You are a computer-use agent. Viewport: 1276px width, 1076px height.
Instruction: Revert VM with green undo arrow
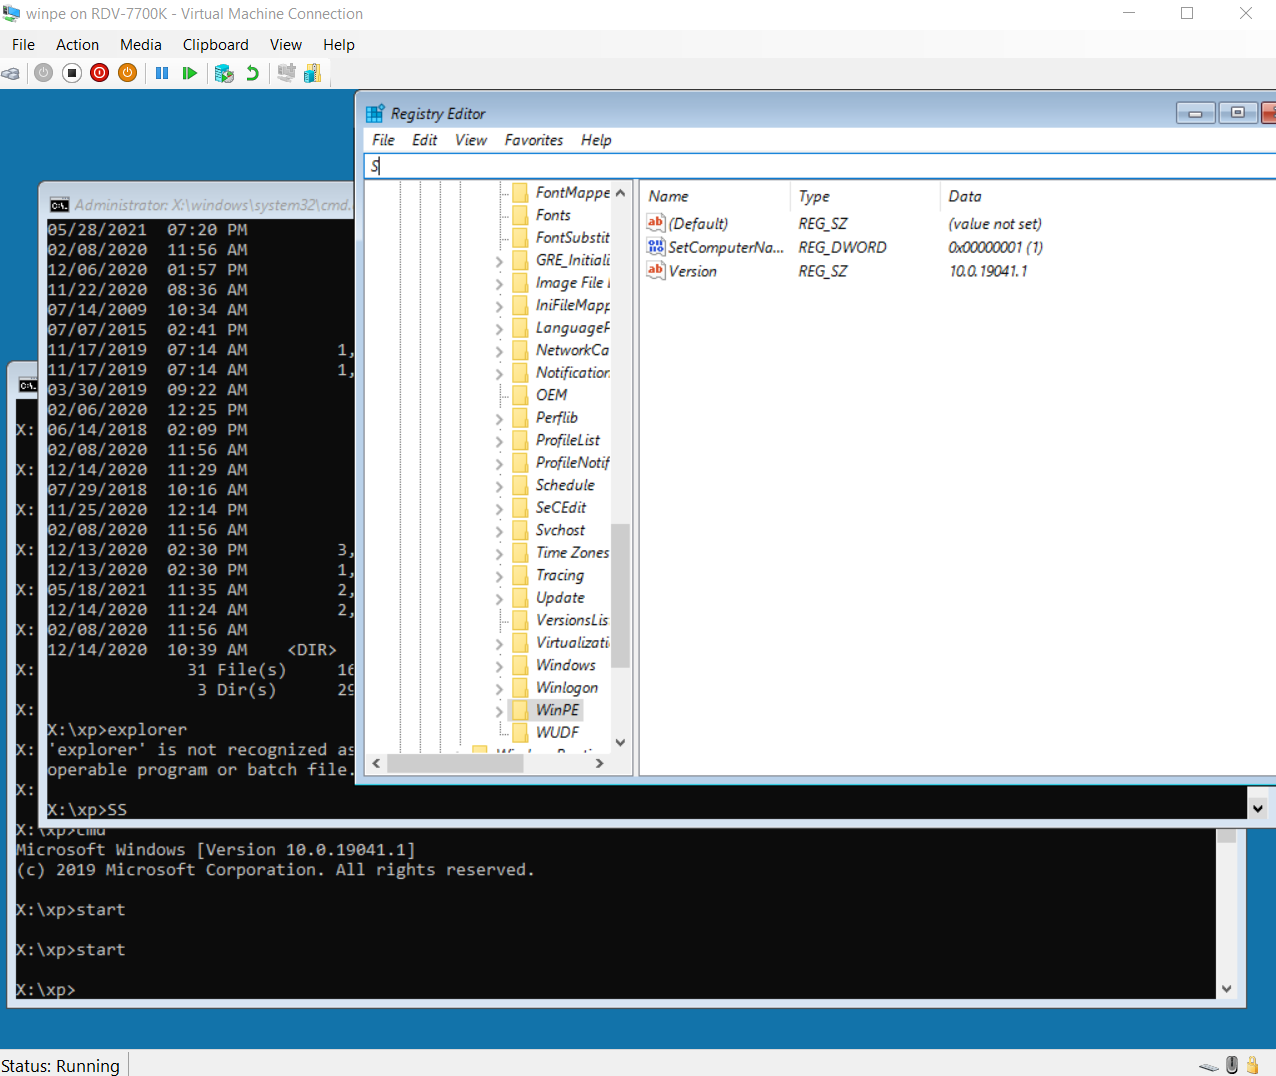252,73
